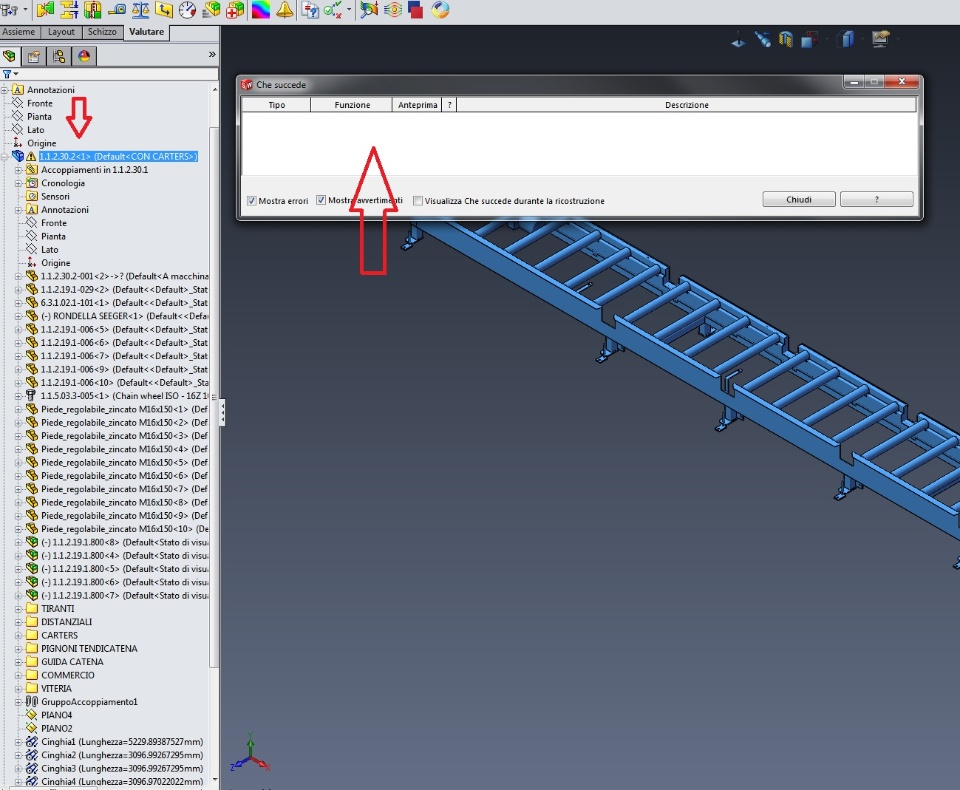Click the first toolbar icon with pipes
Image resolution: width=960 pixels, height=790 pixels.
click(9, 9)
